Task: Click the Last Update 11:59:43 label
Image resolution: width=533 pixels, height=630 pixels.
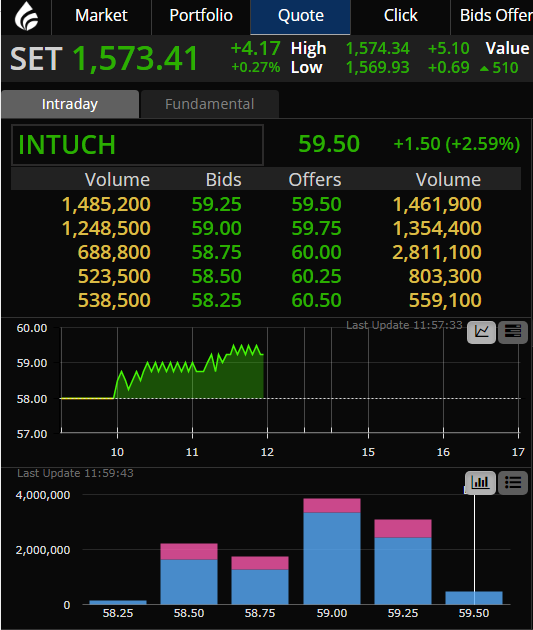Action: coord(75,473)
